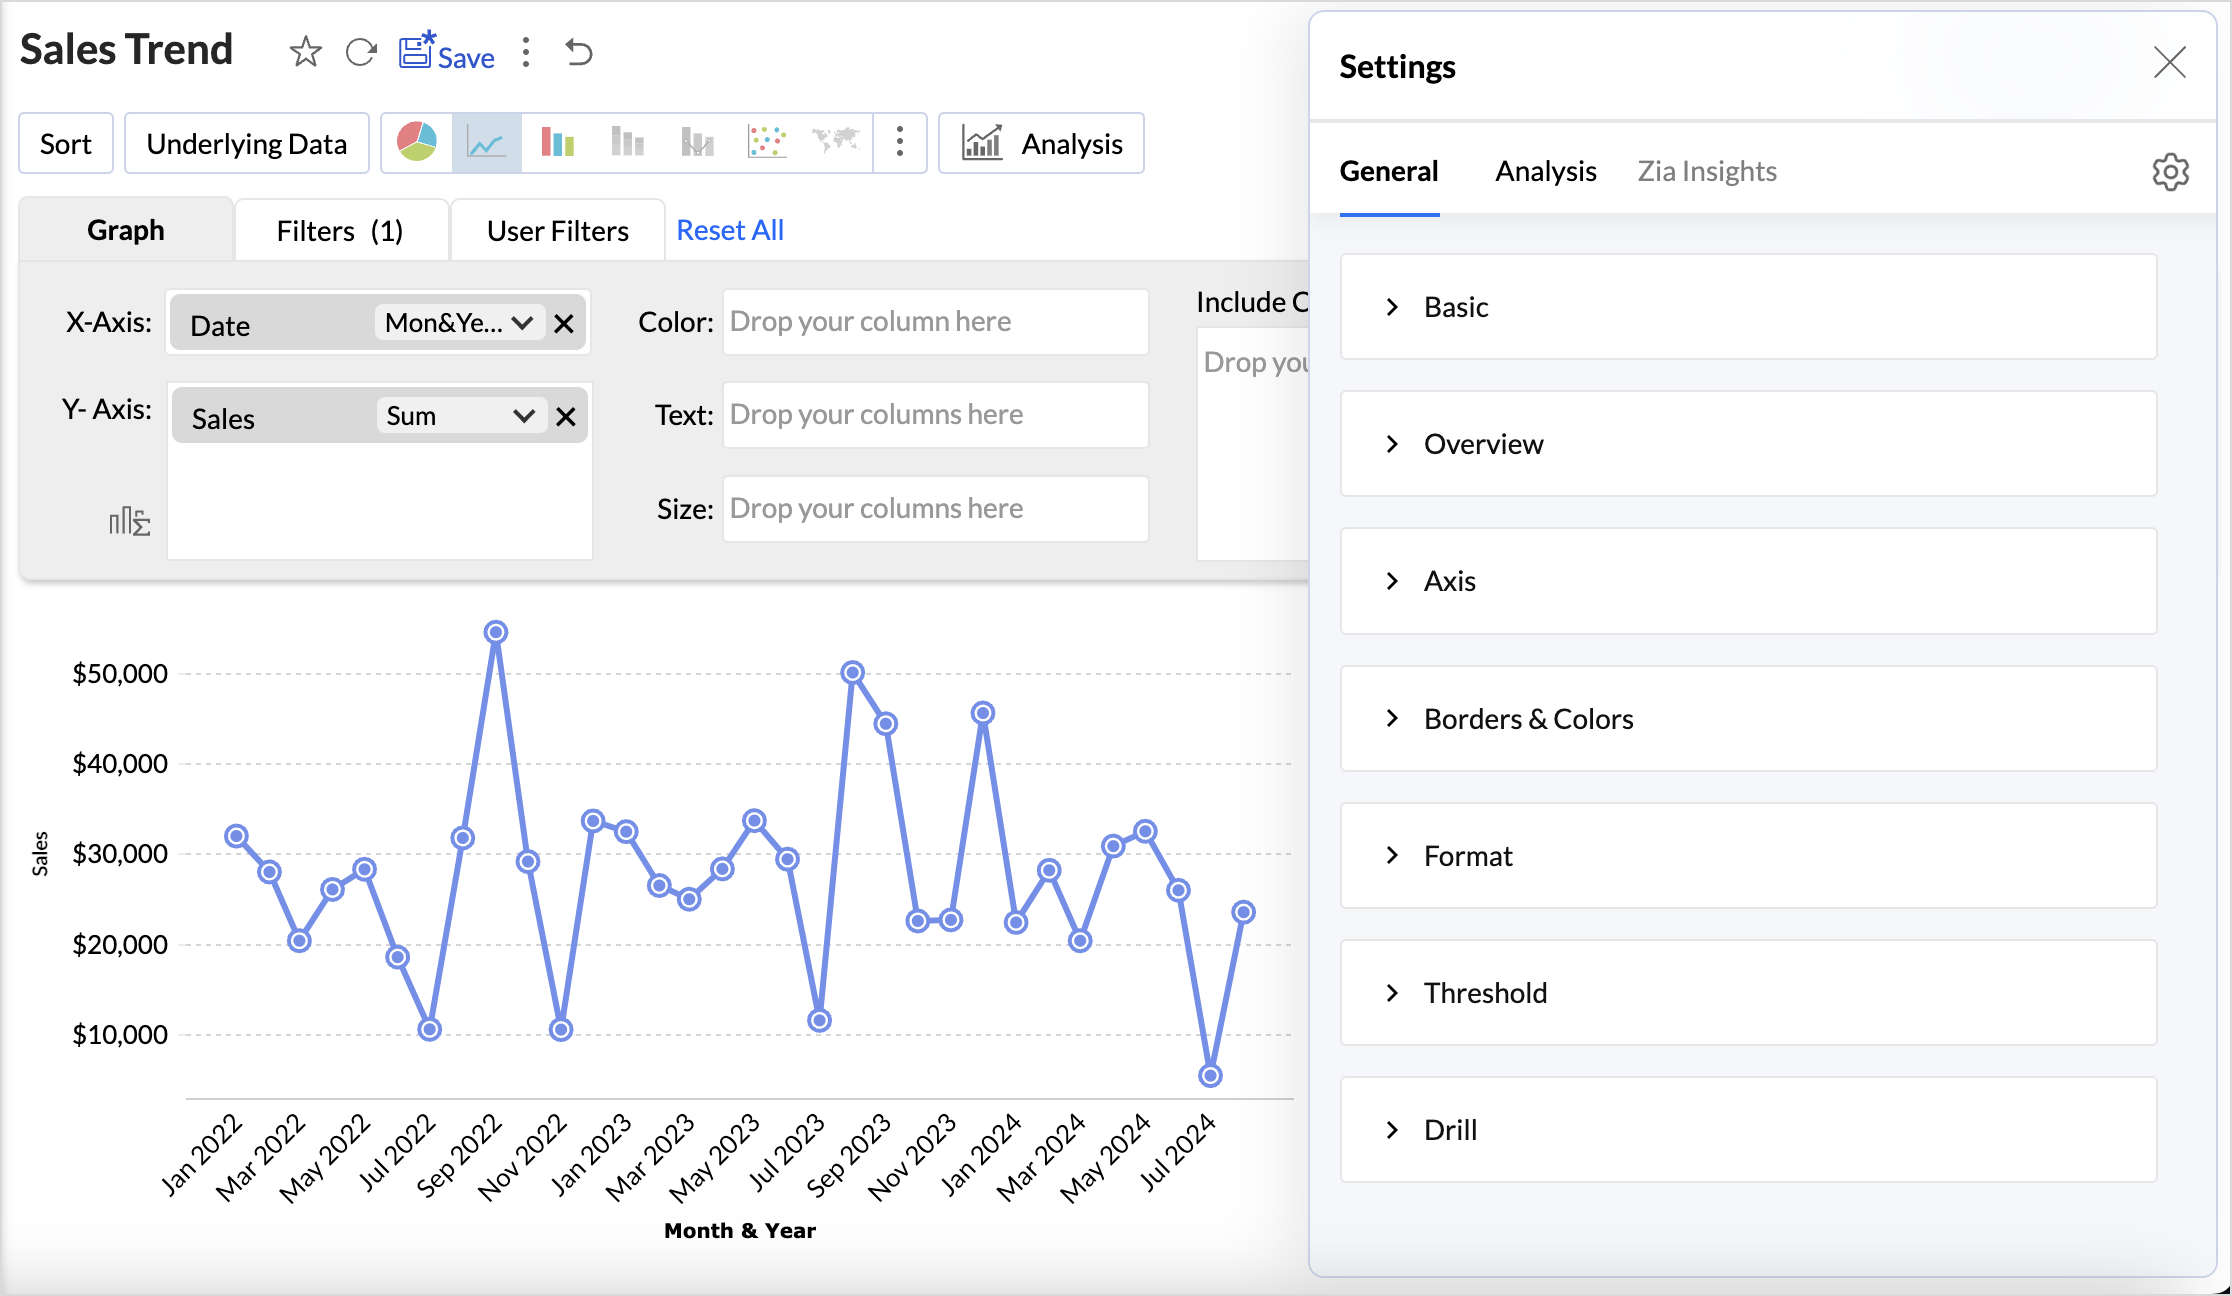The height and width of the screenshot is (1296, 2232).
Task: Select the combination chart icon
Action: tap(697, 143)
